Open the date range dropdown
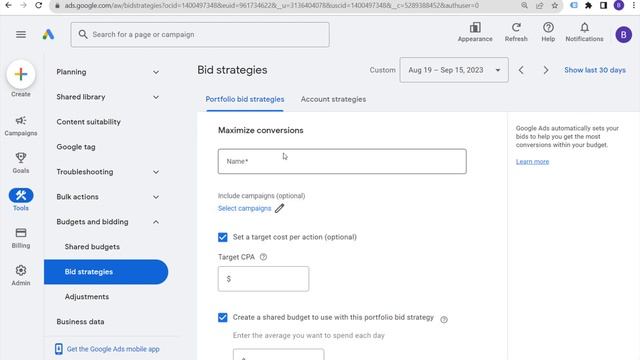The image size is (640, 360). click(x=454, y=70)
